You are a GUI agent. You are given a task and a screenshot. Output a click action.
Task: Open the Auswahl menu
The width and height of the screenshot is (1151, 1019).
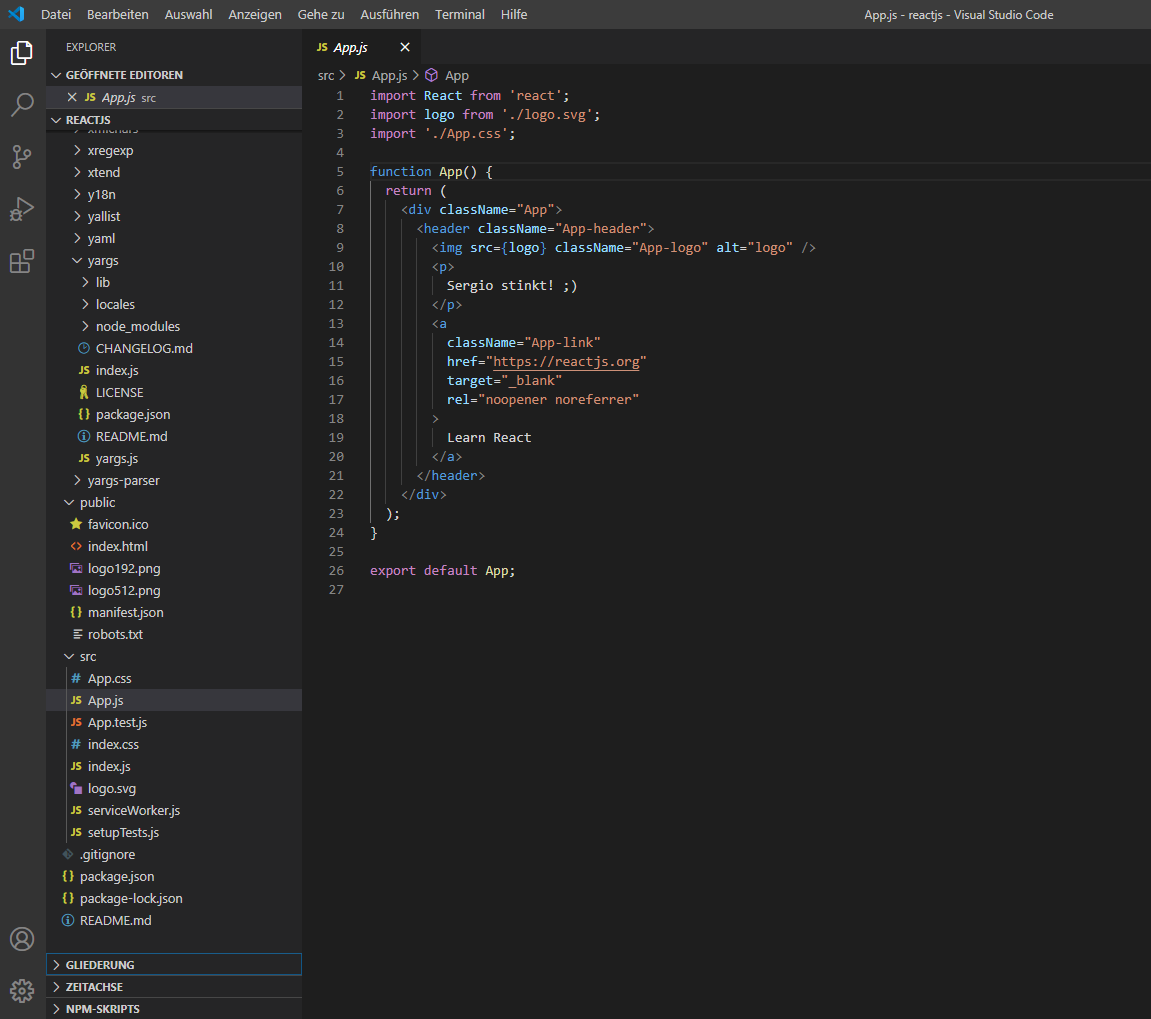click(189, 14)
